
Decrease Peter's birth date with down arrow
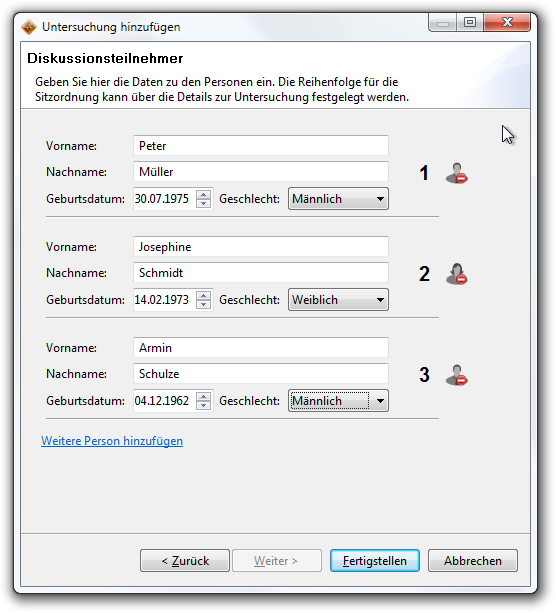pyautogui.click(x=203, y=203)
